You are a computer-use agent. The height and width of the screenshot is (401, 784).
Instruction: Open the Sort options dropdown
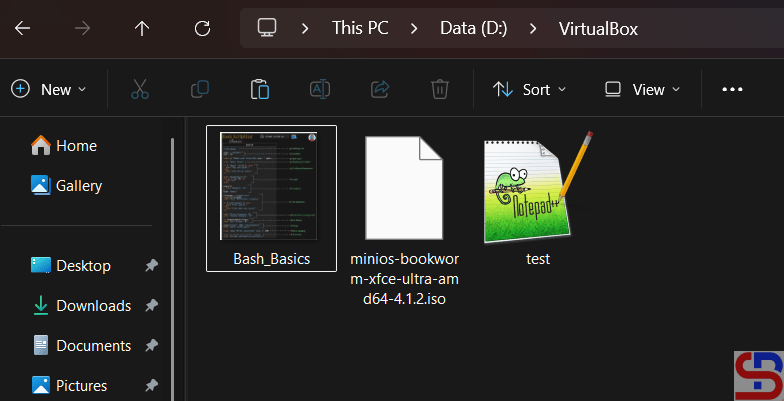530,89
